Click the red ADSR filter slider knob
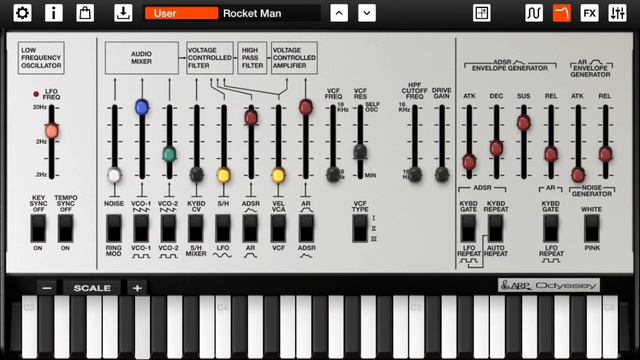The height and width of the screenshot is (360, 640). click(x=251, y=117)
